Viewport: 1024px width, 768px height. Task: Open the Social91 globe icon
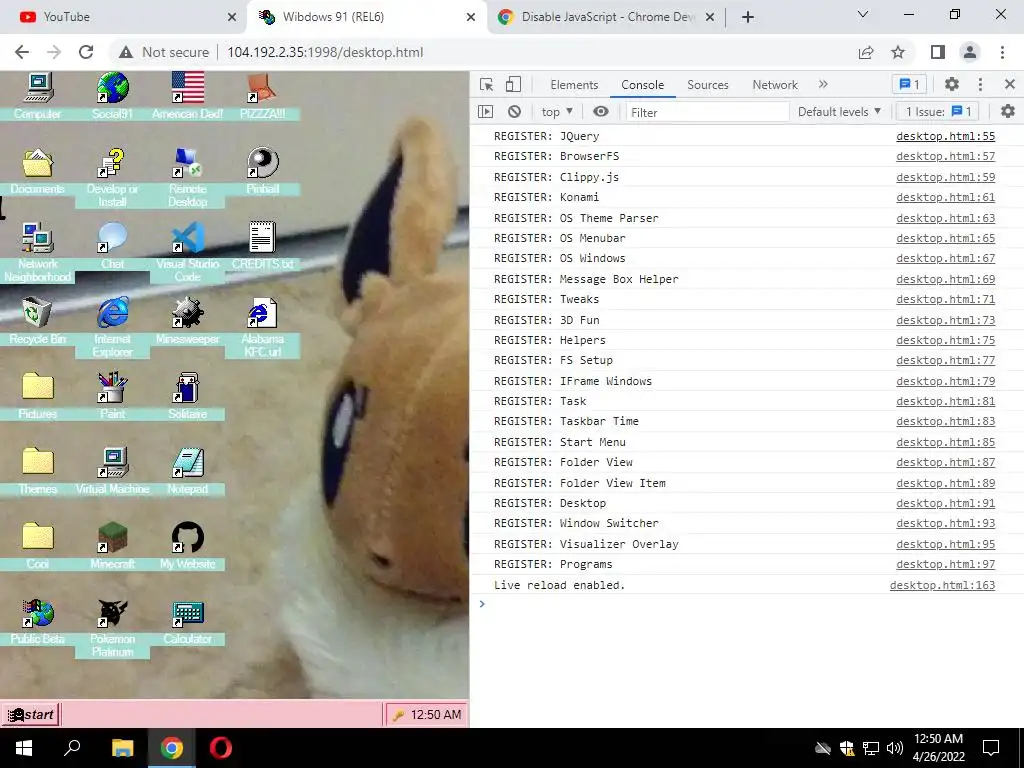pyautogui.click(x=112, y=88)
